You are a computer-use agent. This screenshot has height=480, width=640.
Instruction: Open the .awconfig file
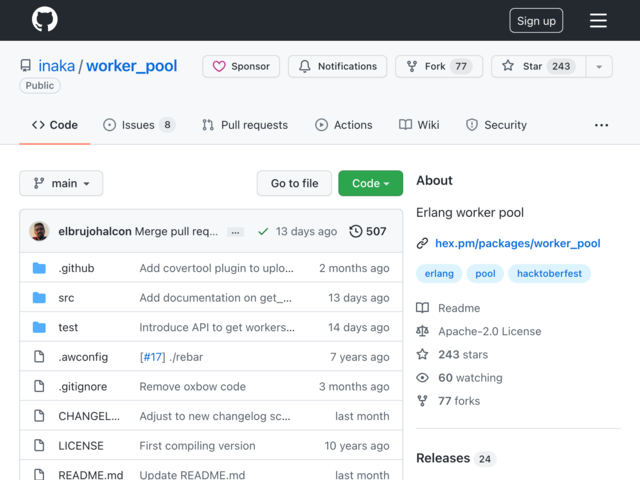pos(83,357)
